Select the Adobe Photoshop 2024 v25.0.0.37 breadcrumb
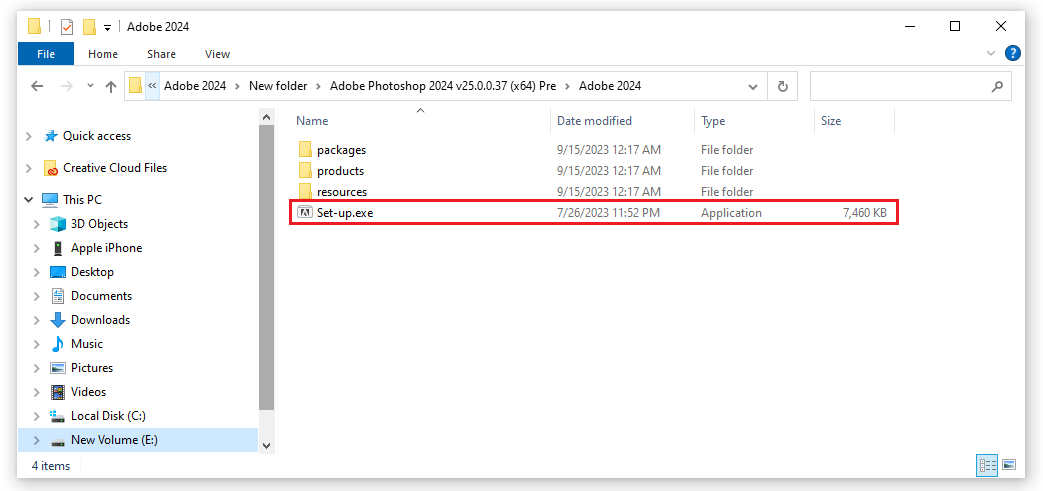The width and height of the screenshot is (1043, 491). coord(442,86)
